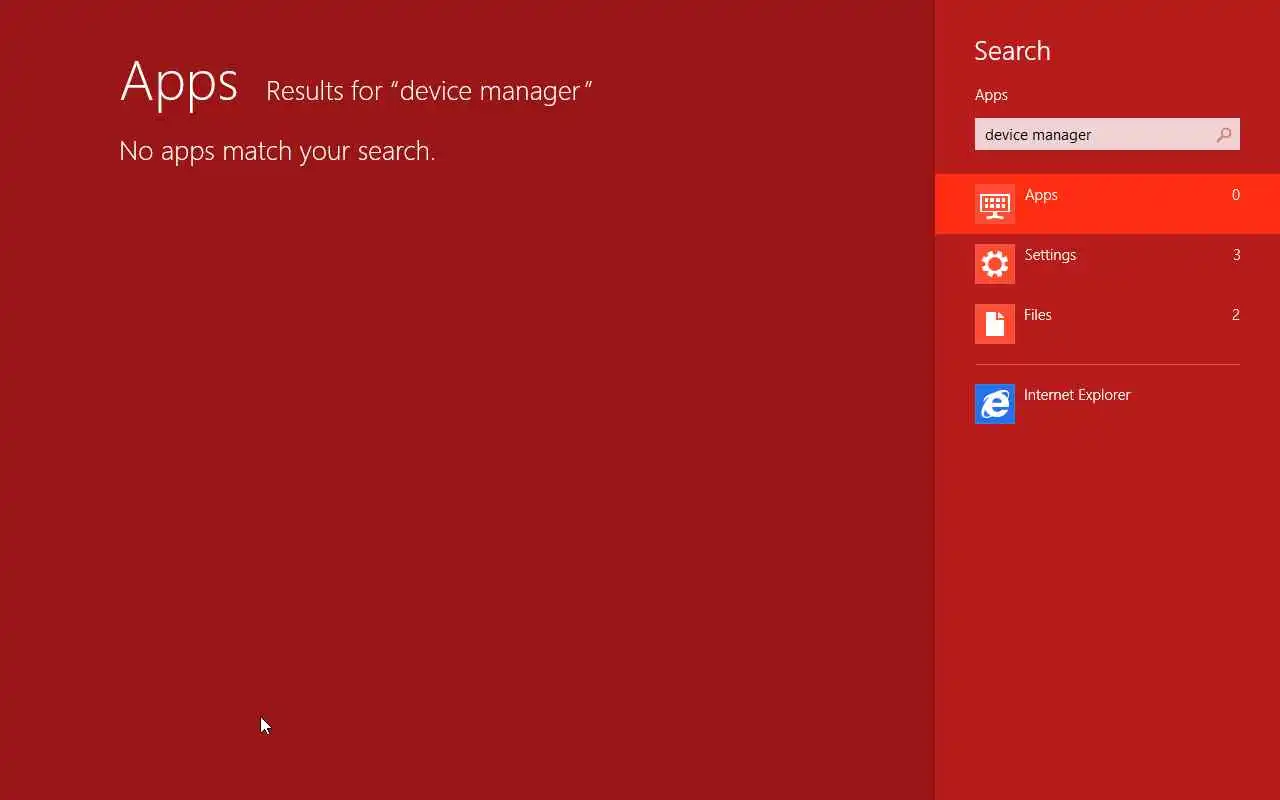Click the "No apps match your search." message

pos(277,151)
